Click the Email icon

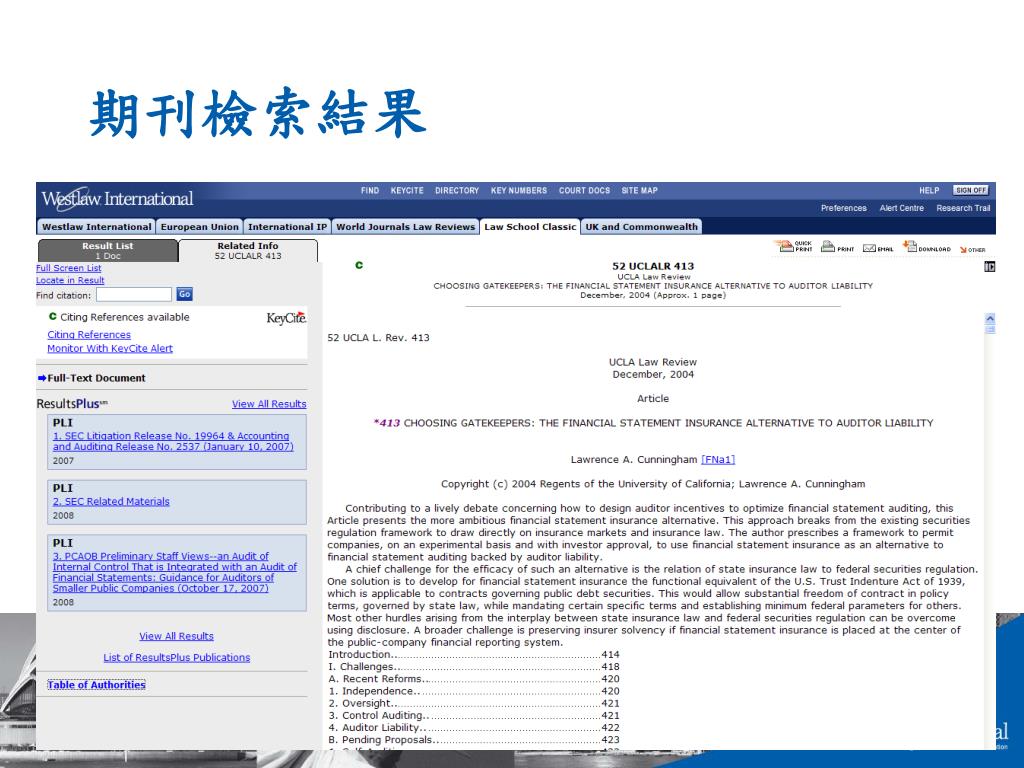click(878, 248)
